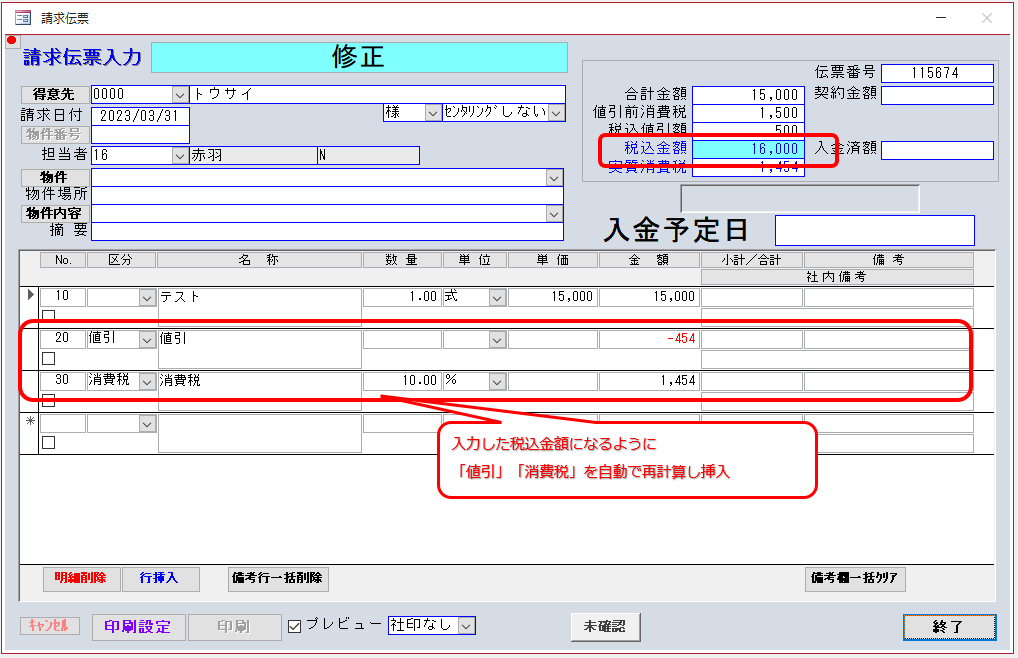Image resolution: width=1018 pixels, height=658 pixels.
Task: Open the 様 honorific dropdown
Action: coord(434,112)
